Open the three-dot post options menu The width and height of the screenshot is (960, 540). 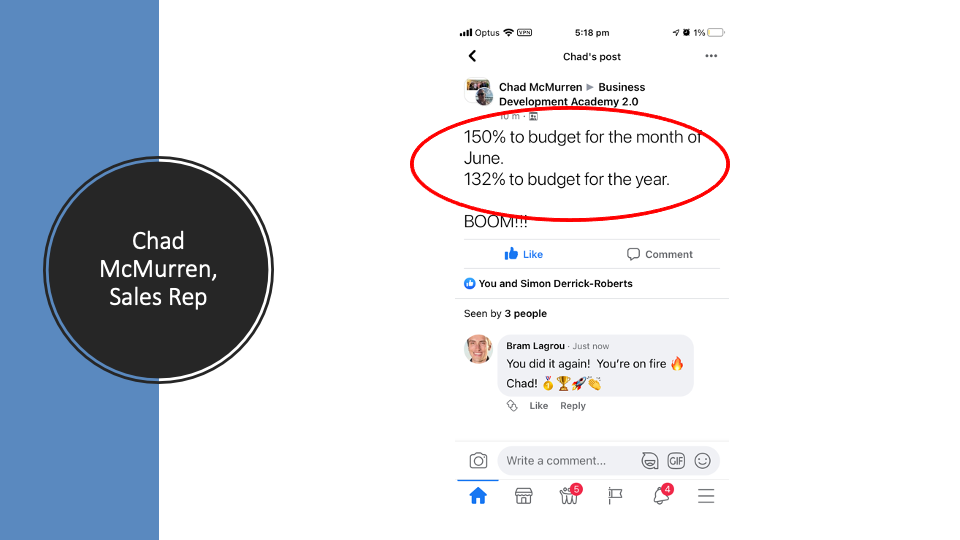[711, 56]
